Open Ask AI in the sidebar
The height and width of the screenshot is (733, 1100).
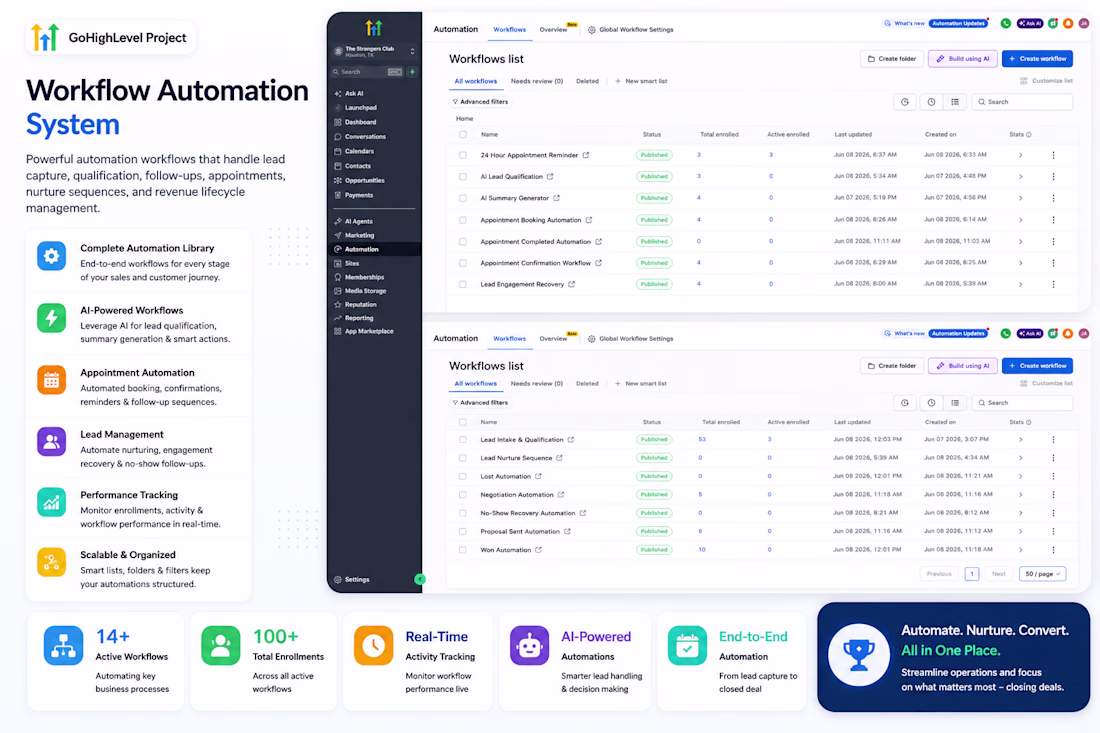[354, 93]
